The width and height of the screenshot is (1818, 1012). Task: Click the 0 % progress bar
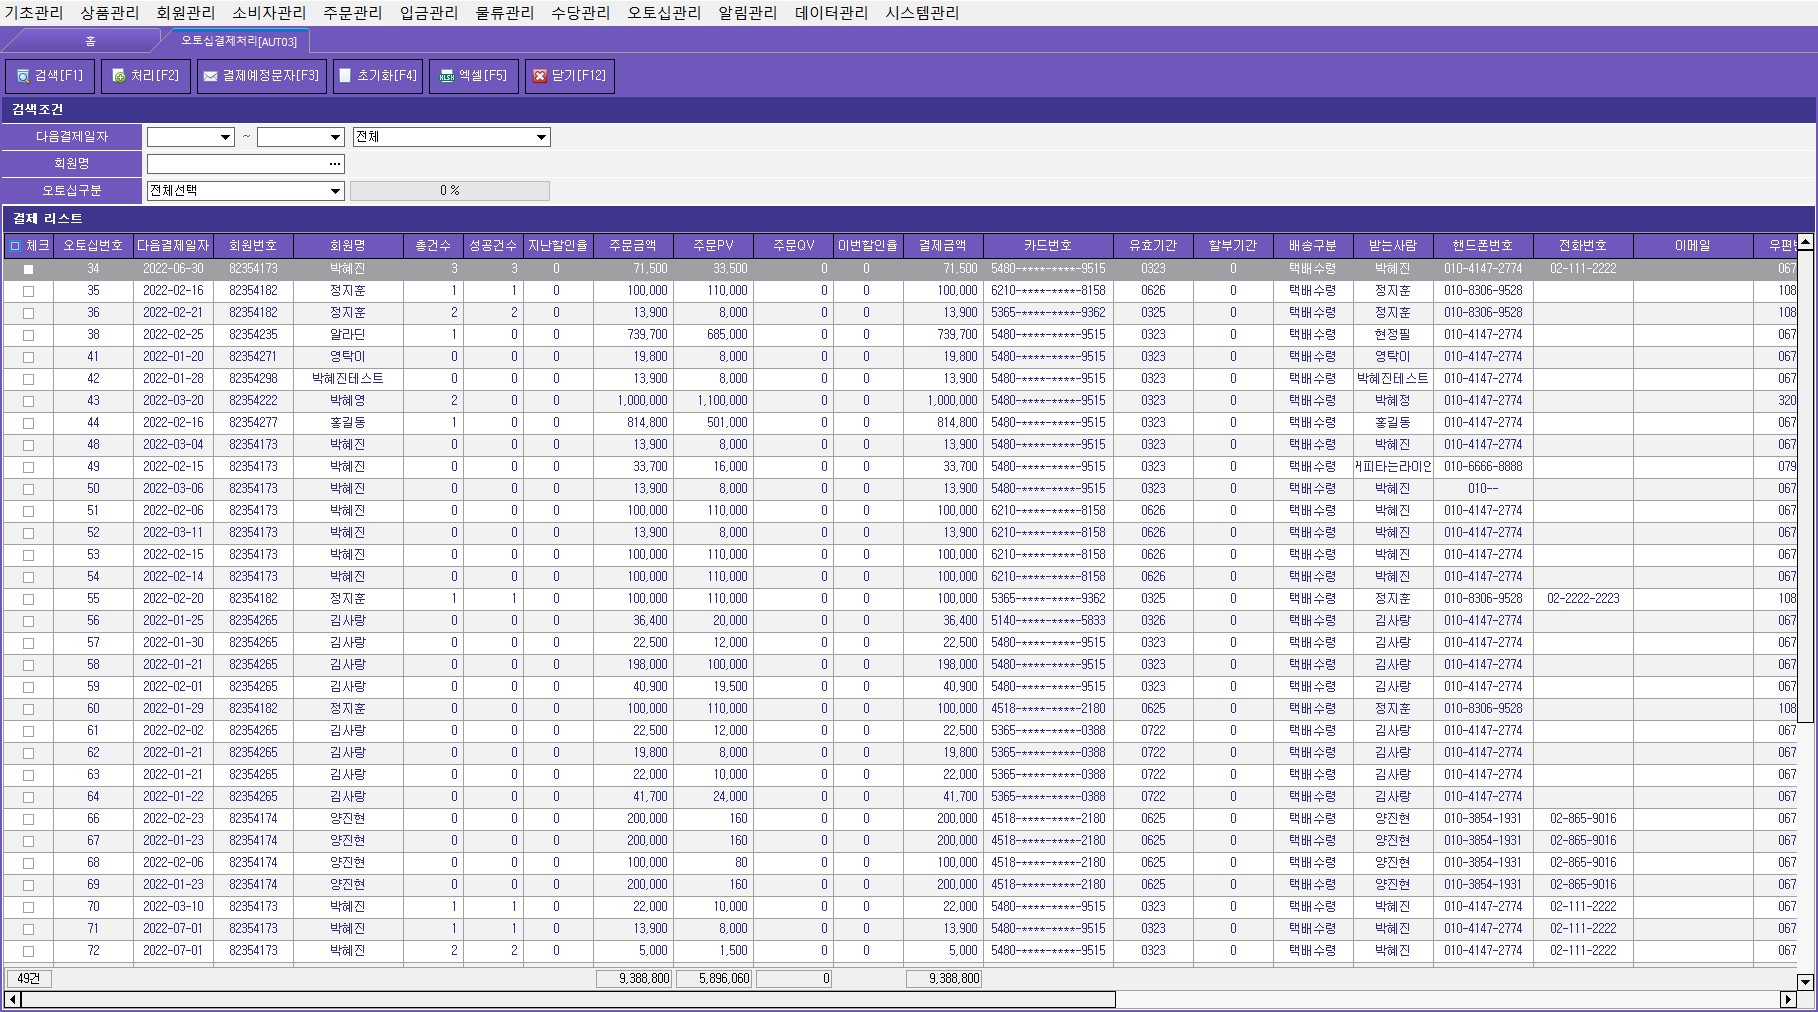[x=450, y=191]
